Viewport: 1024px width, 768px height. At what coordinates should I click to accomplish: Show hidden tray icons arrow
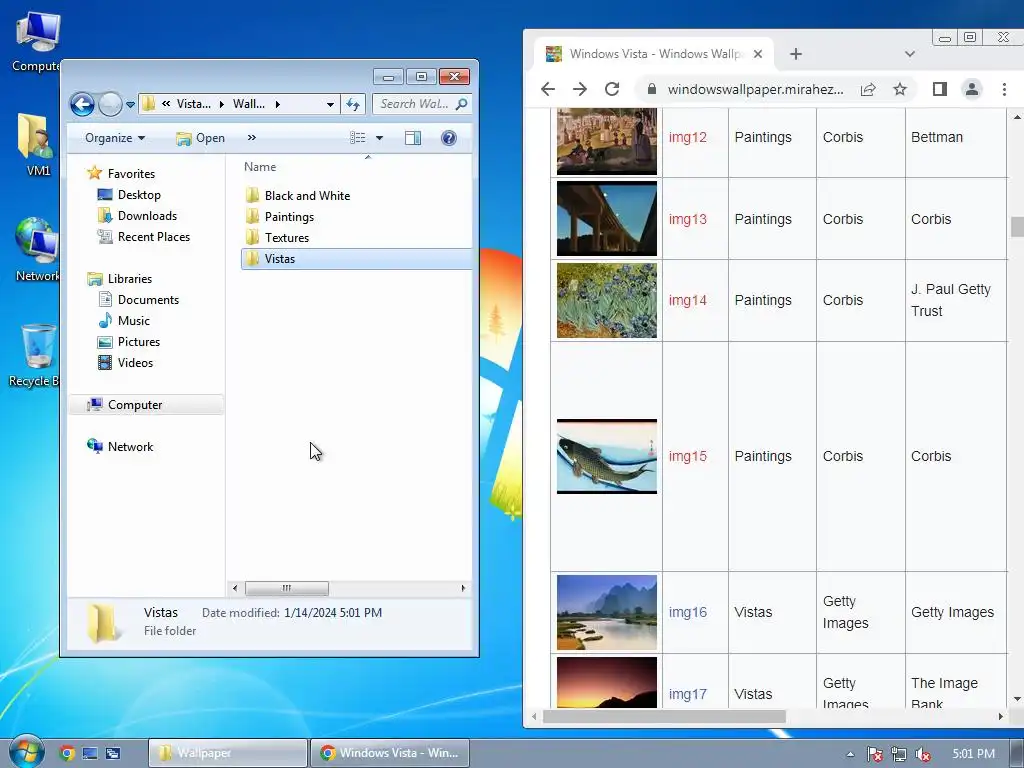coord(850,754)
